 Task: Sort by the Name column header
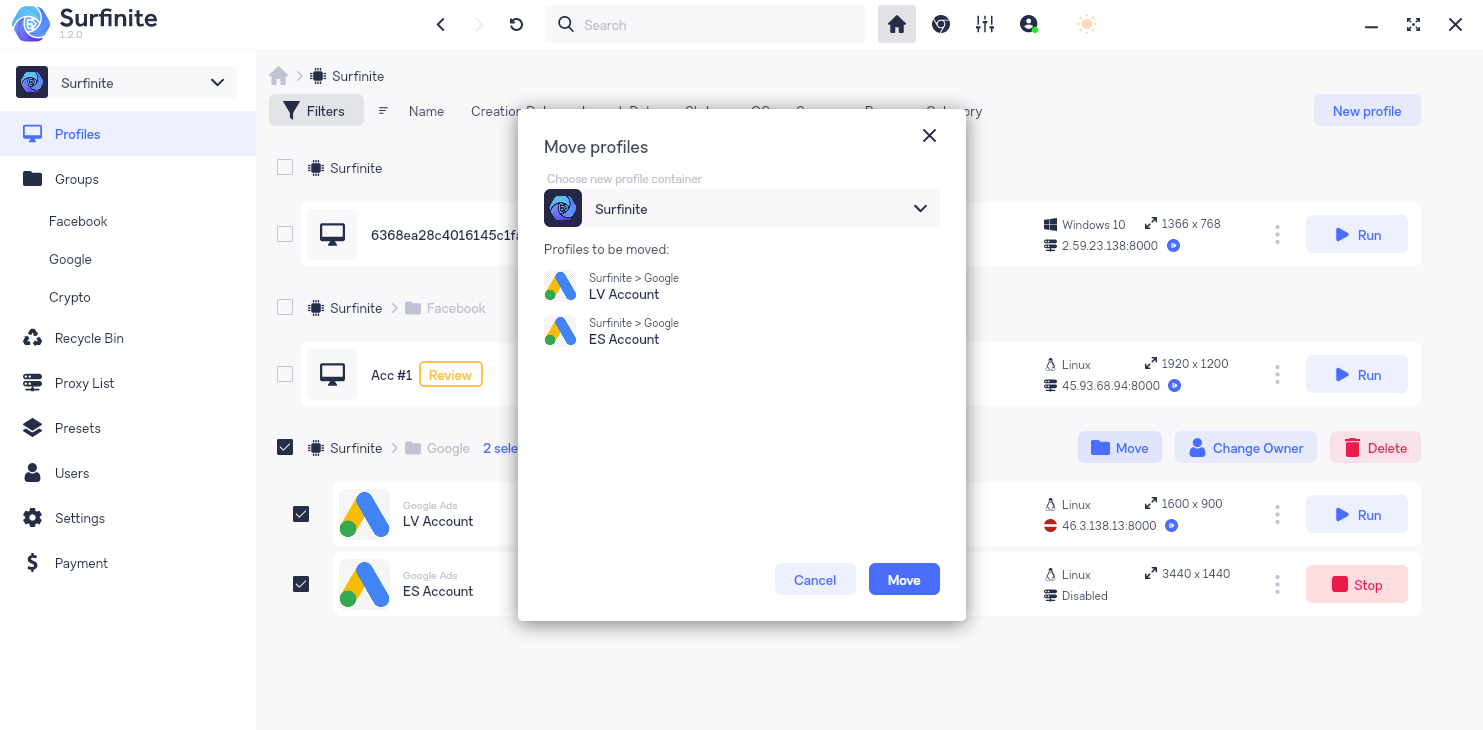426,111
